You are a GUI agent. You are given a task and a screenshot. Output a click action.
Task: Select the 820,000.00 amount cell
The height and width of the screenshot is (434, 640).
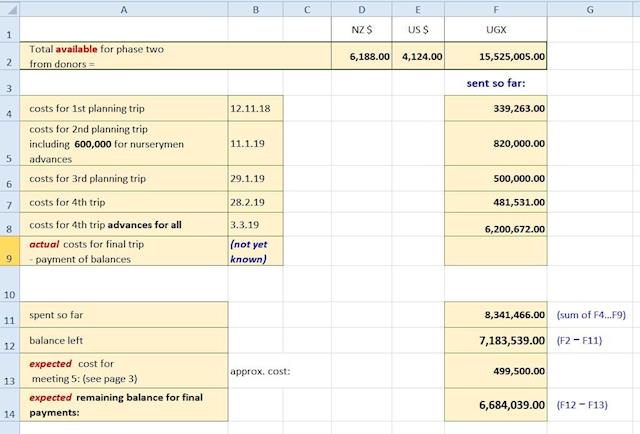(x=496, y=144)
